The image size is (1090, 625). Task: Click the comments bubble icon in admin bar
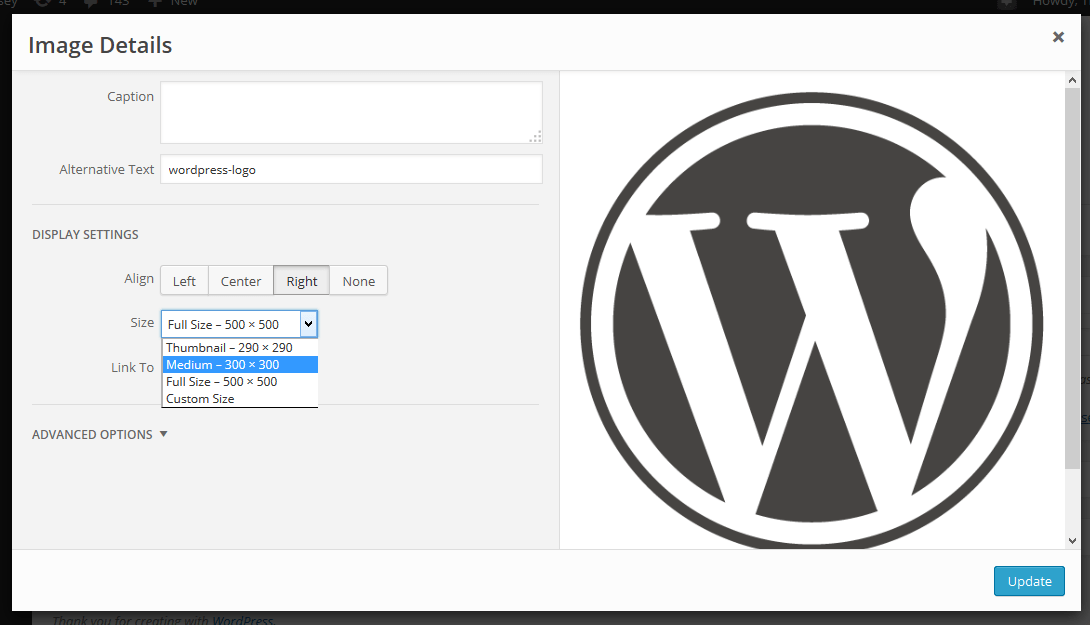pos(91,3)
